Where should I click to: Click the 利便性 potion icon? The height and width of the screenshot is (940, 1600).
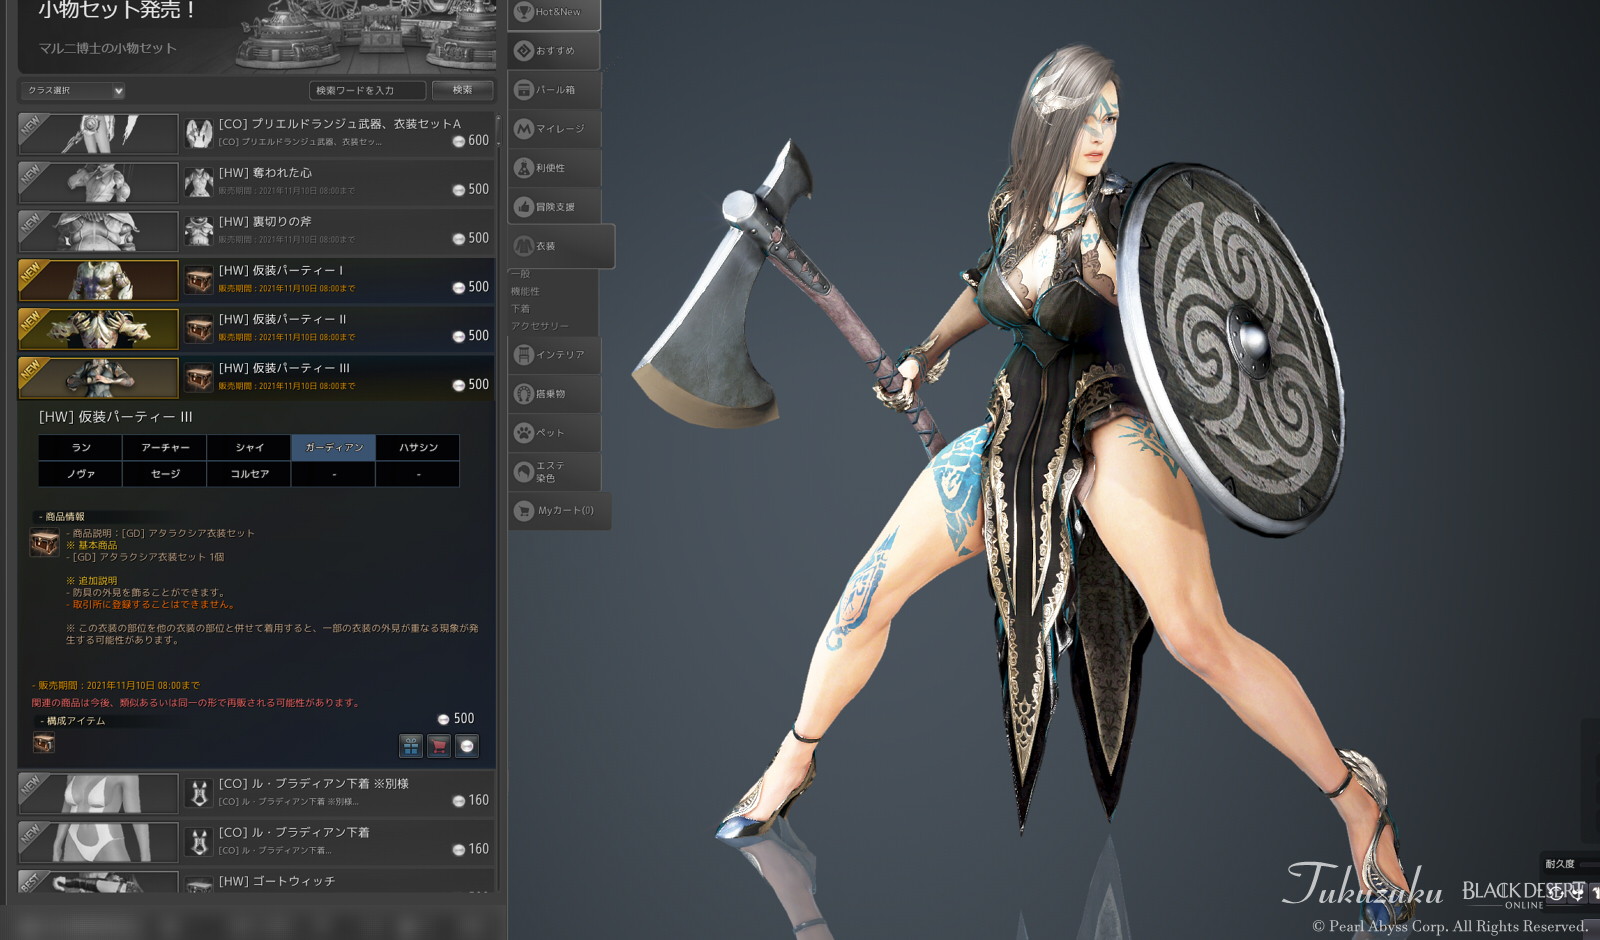coord(524,168)
